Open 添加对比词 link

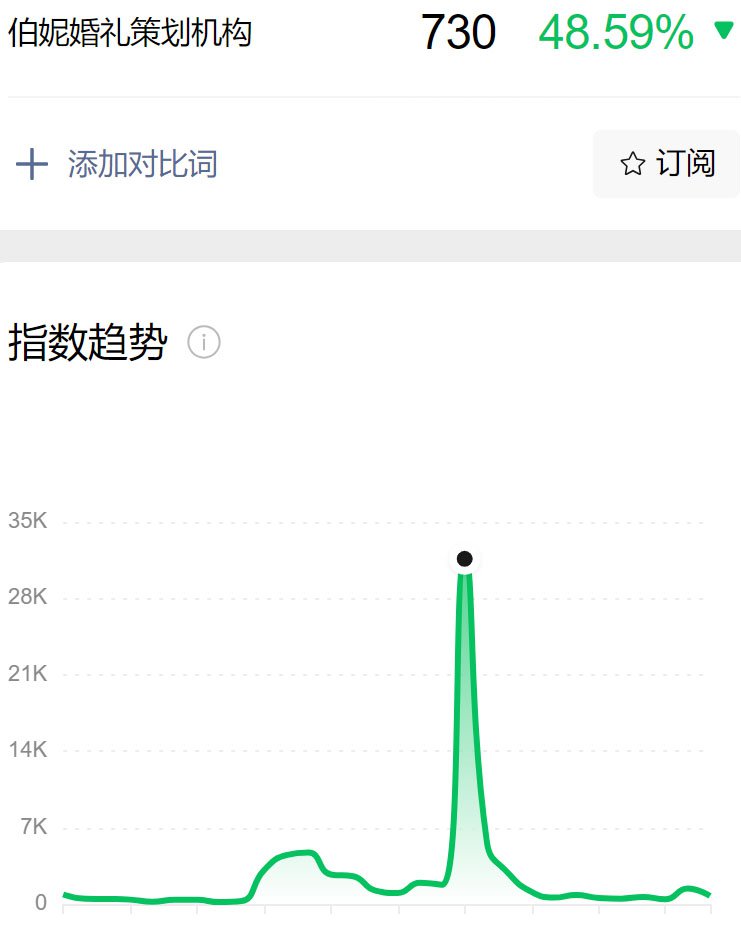point(142,164)
